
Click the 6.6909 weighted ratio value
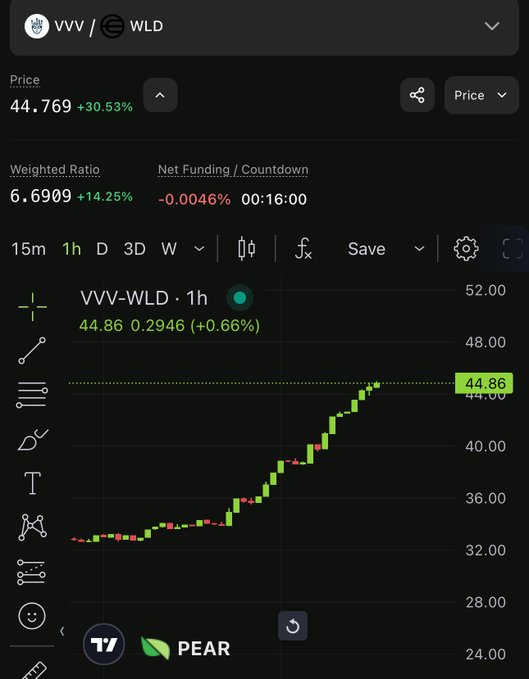pyautogui.click(x=41, y=196)
